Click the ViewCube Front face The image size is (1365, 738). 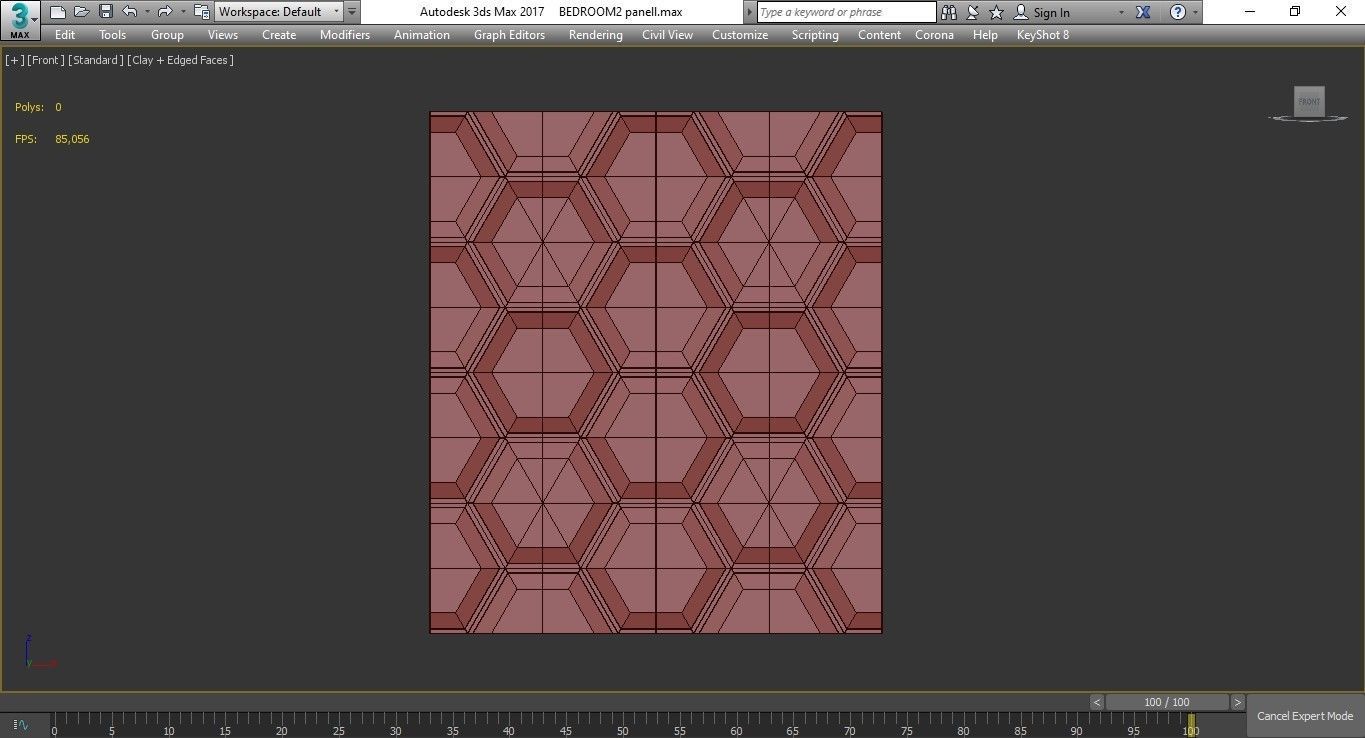click(x=1309, y=101)
